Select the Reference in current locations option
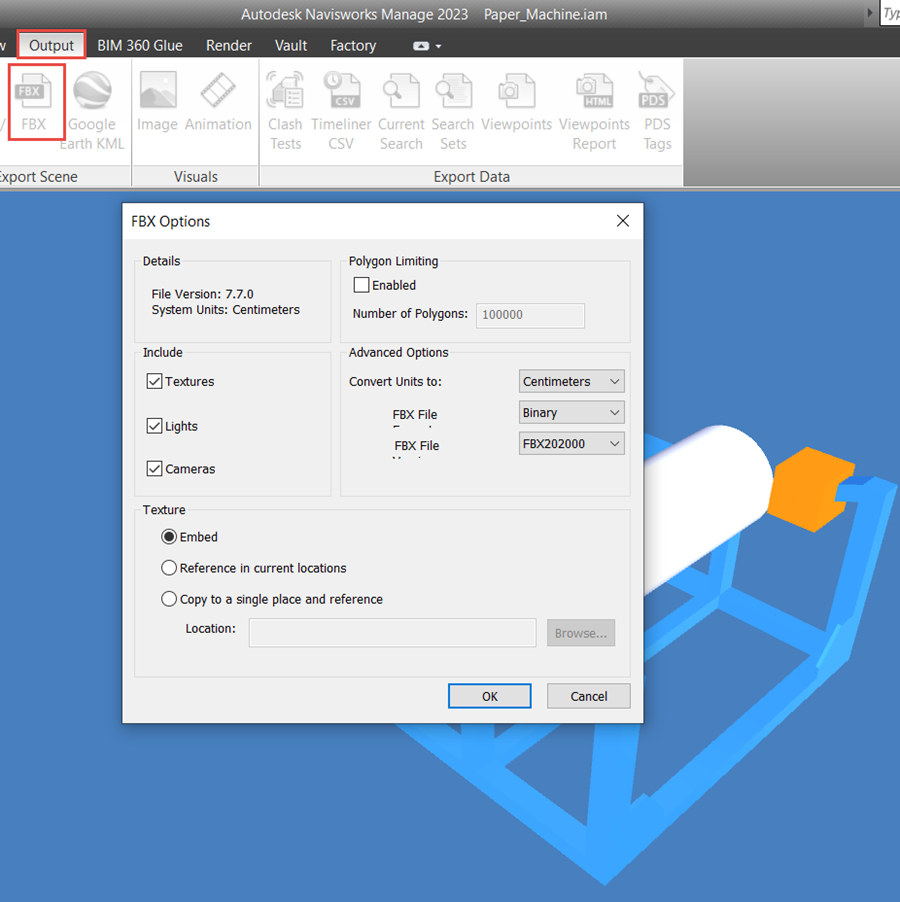Image resolution: width=900 pixels, height=902 pixels. 169,567
